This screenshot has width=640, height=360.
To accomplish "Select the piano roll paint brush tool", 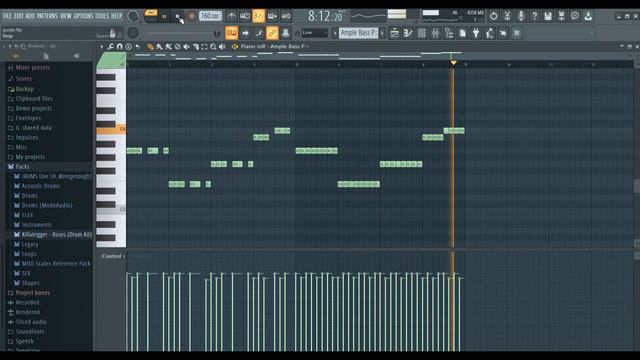I will tap(160, 47).
